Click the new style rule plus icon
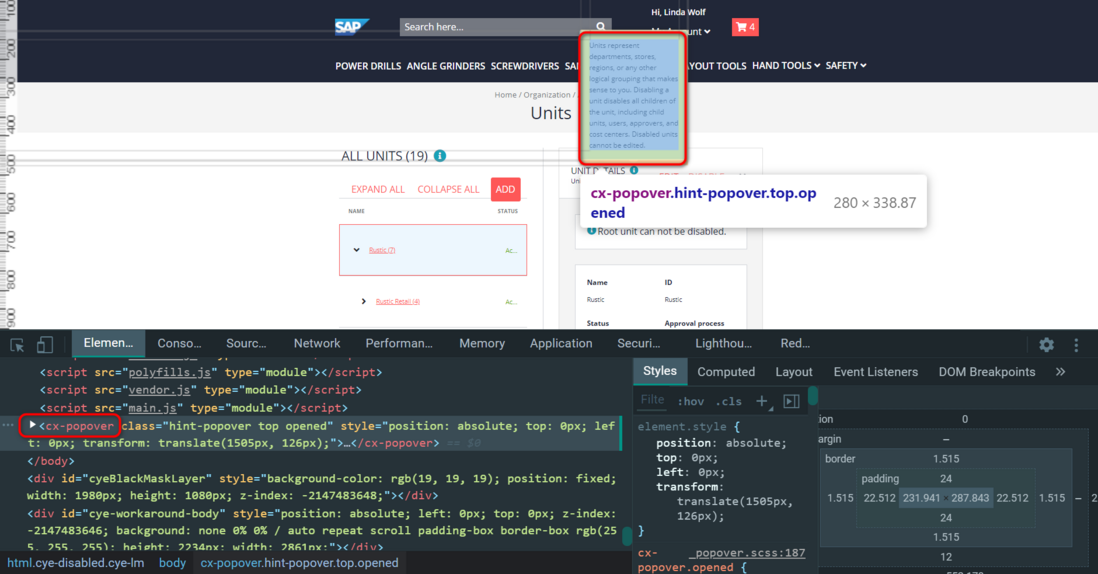 (x=762, y=401)
